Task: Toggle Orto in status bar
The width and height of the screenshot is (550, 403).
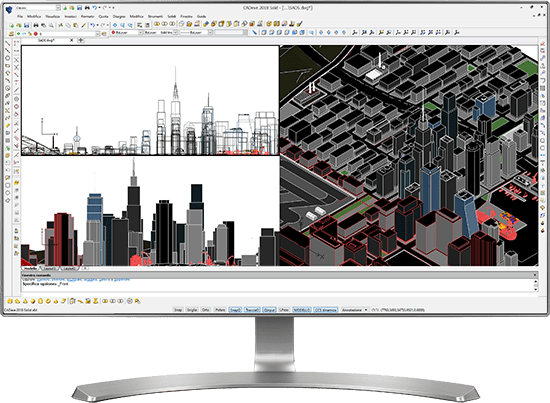Action: tap(206, 310)
